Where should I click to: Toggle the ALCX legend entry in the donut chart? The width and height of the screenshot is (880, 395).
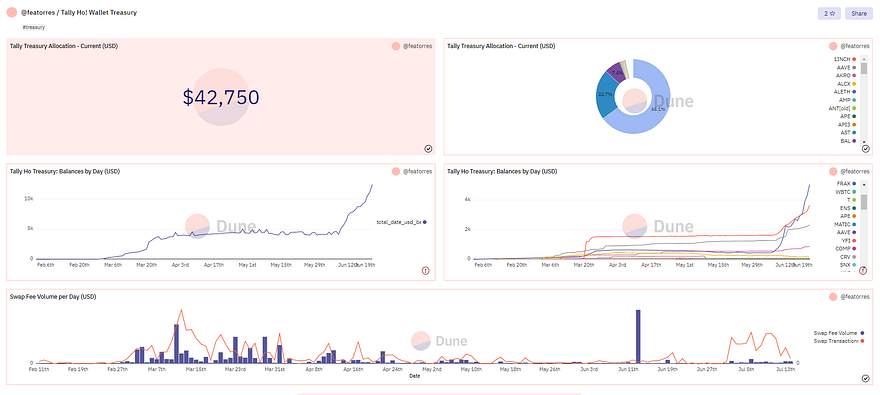pos(846,84)
